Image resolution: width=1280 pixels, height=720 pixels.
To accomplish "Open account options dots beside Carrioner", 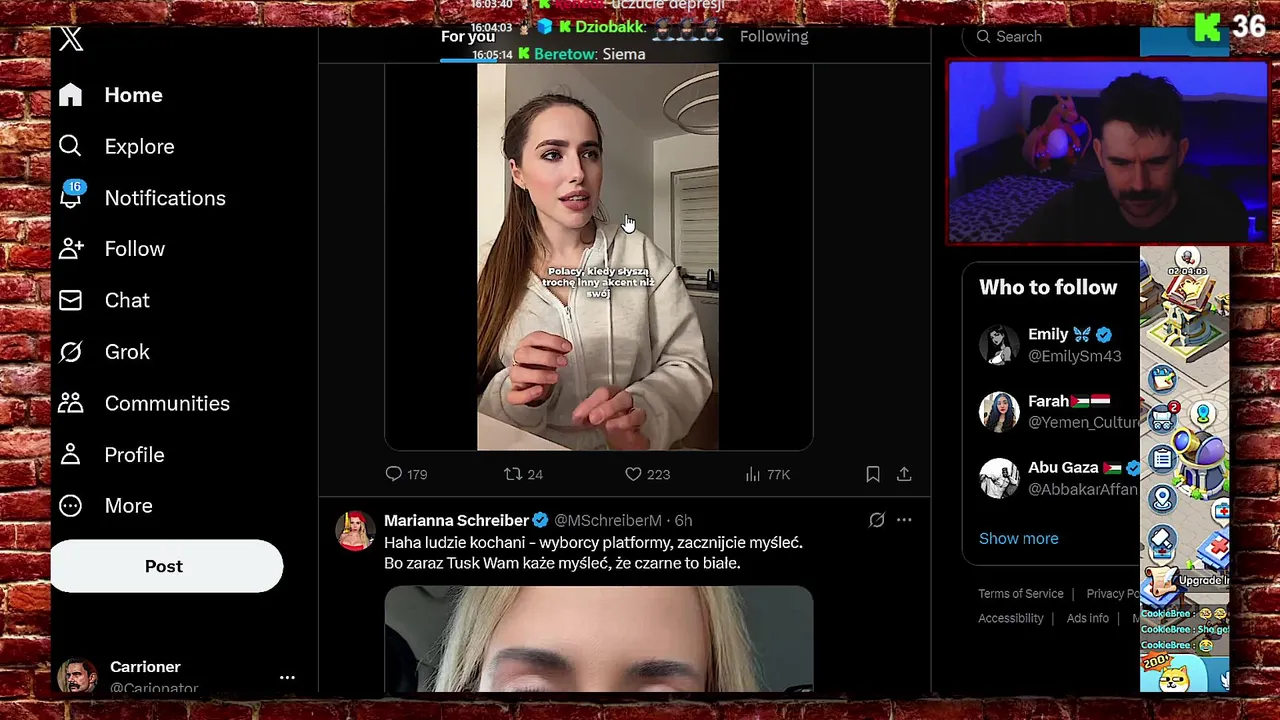I will pos(287,677).
